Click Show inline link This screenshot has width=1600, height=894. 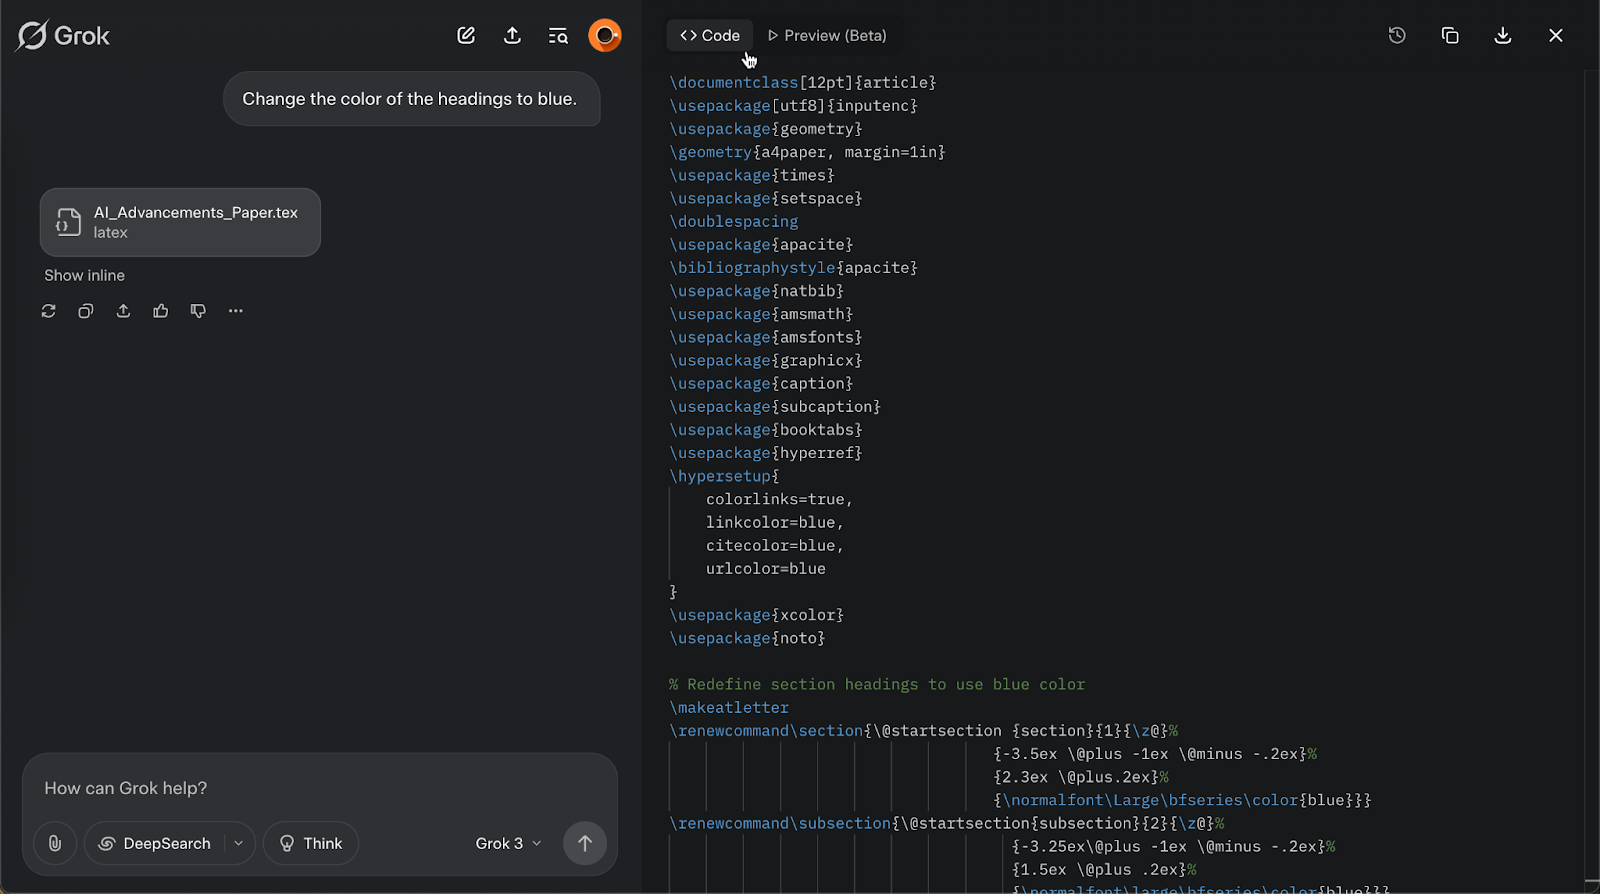[x=84, y=275]
